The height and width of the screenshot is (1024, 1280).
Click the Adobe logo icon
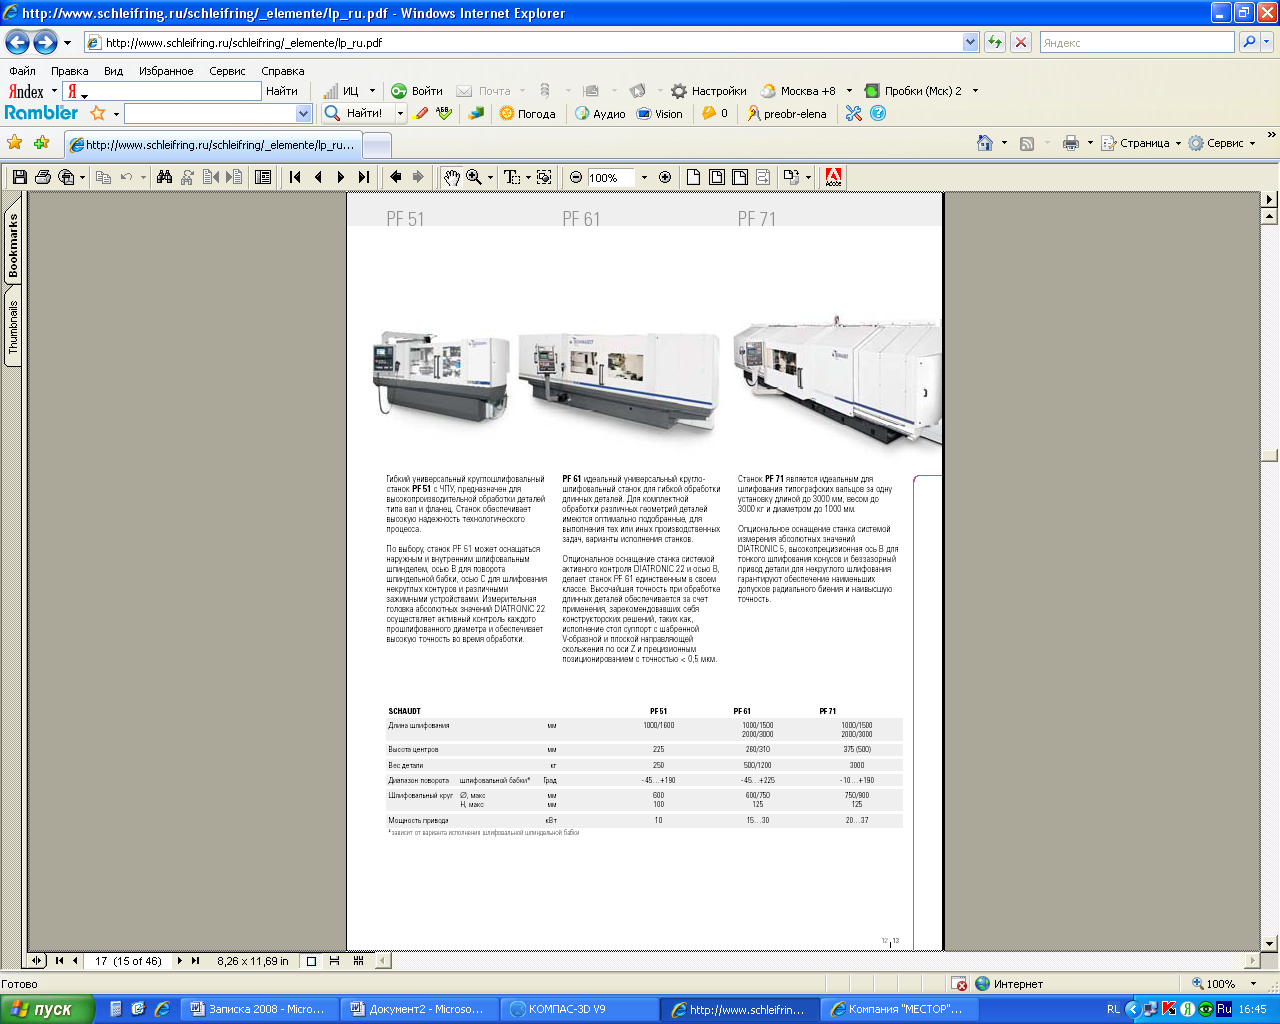click(833, 177)
